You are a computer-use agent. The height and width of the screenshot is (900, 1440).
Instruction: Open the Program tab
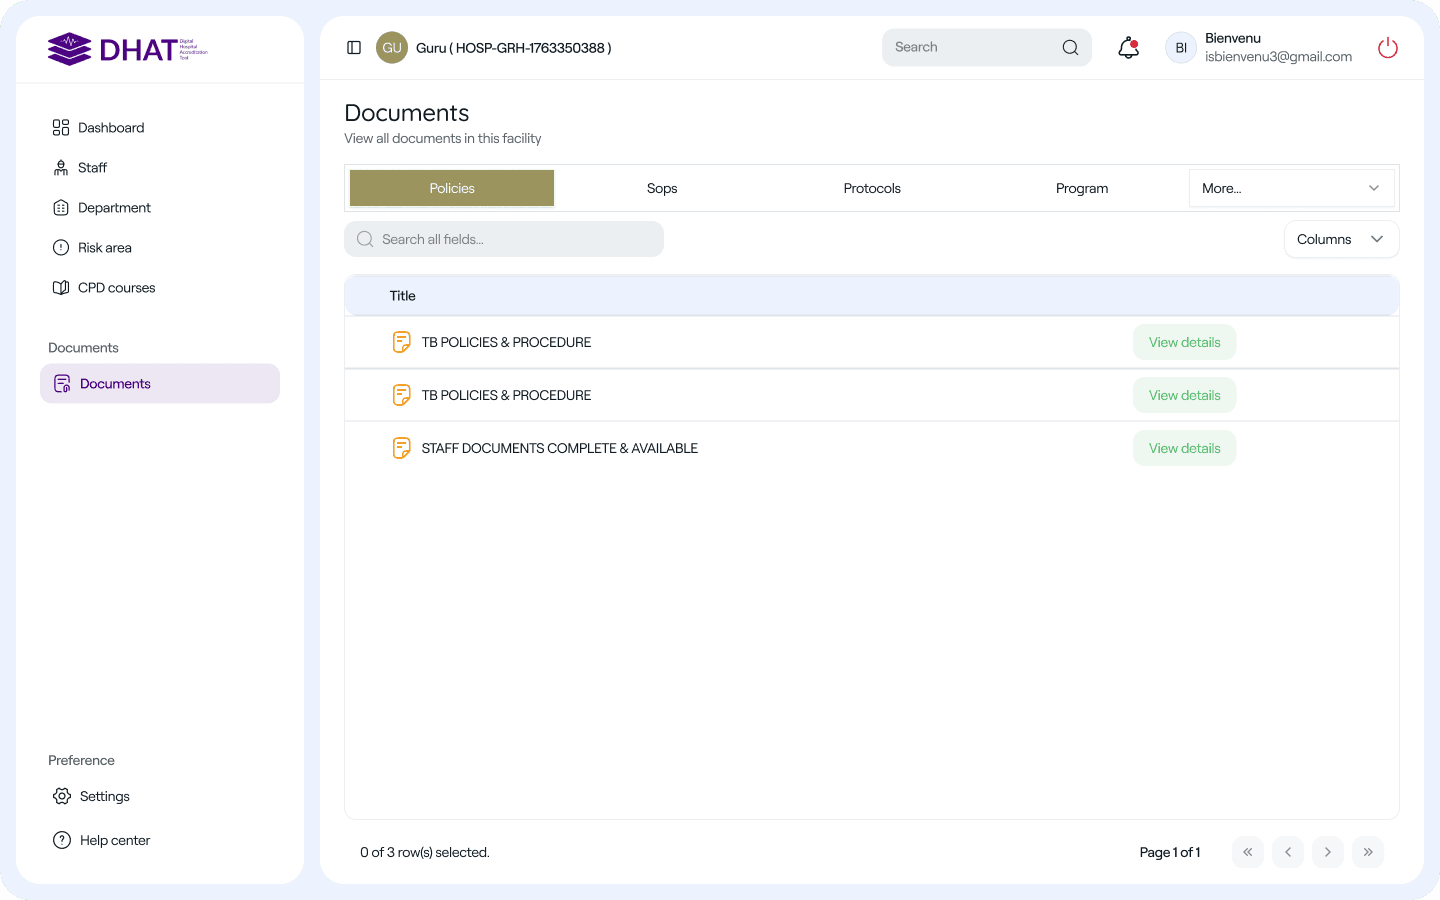[1082, 188]
